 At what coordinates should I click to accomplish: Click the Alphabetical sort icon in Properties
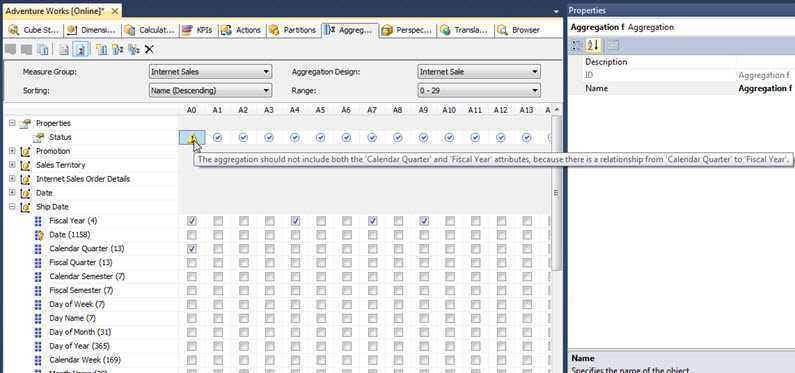click(593, 46)
